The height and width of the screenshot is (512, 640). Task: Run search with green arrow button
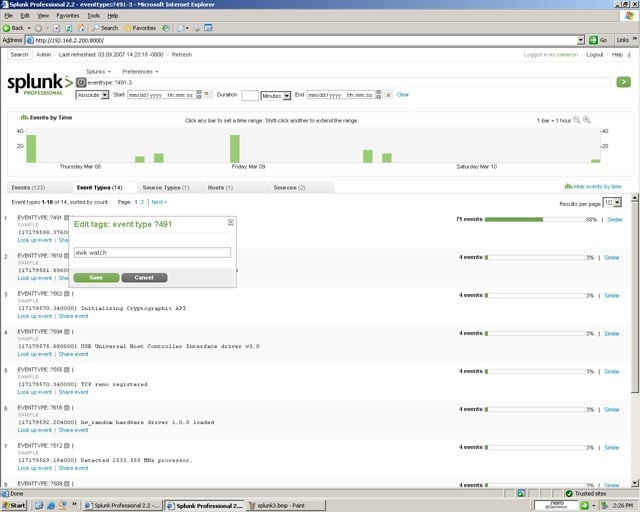click(623, 82)
